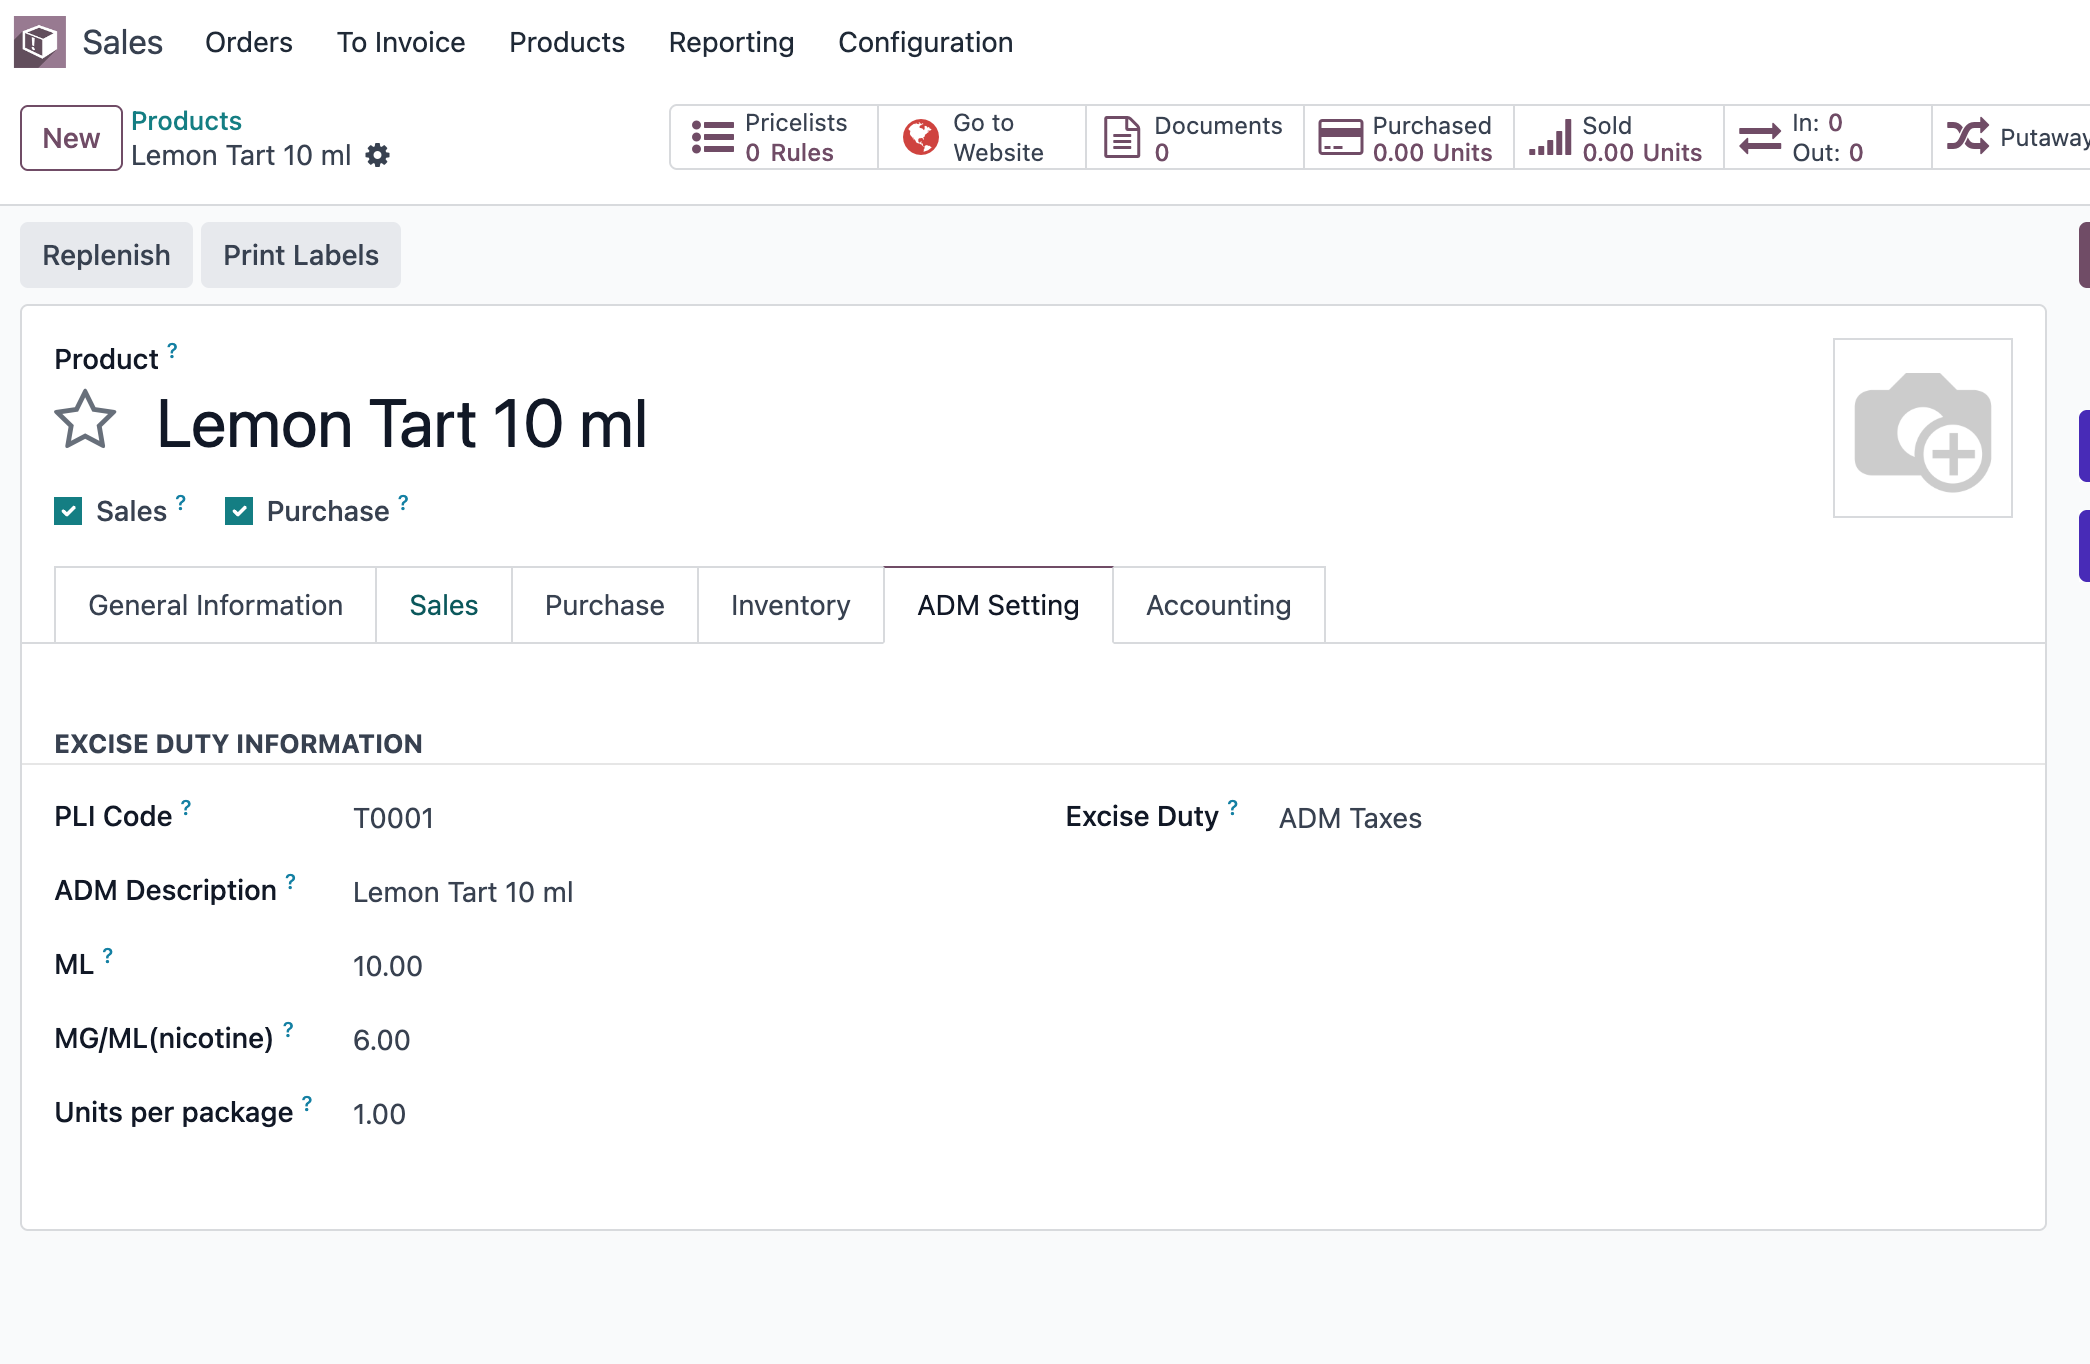
Task: Uncheck the Purchase checkbox
Action: click(x=239, y=512)
